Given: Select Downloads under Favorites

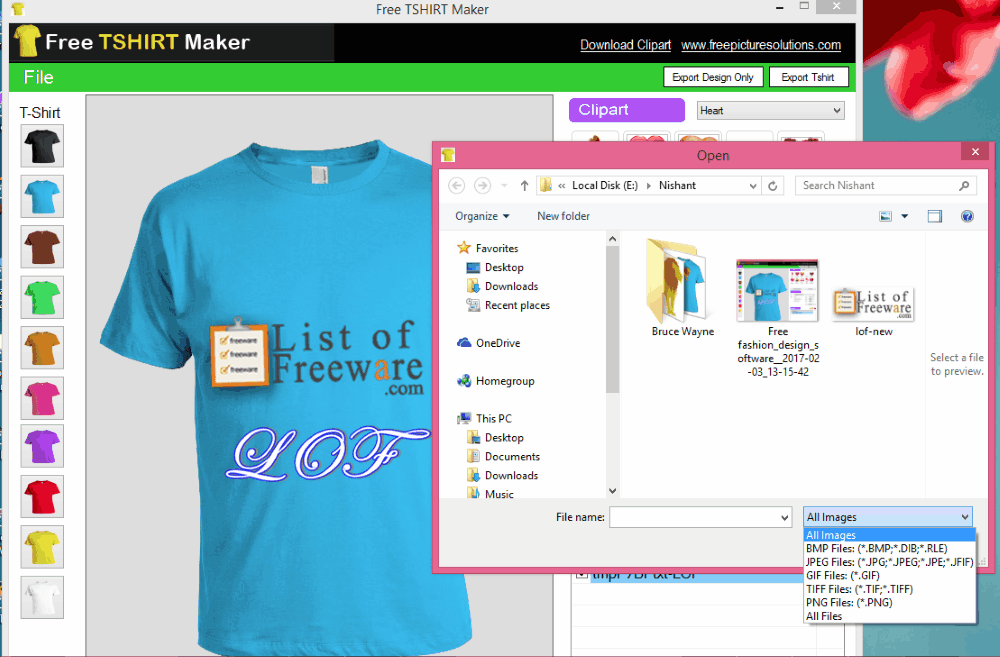Looking at the screenshot, I should point(502,286).
